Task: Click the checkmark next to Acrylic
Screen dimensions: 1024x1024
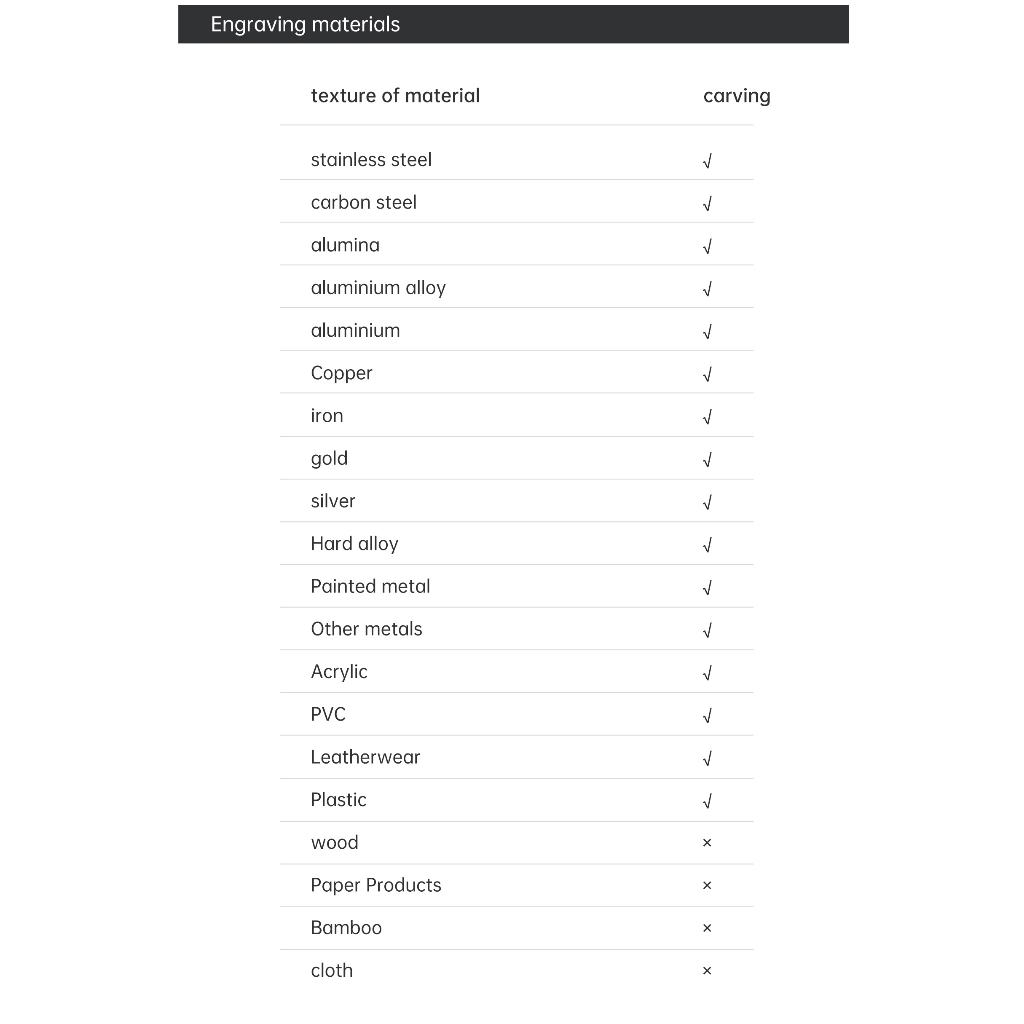Action: 707,673
